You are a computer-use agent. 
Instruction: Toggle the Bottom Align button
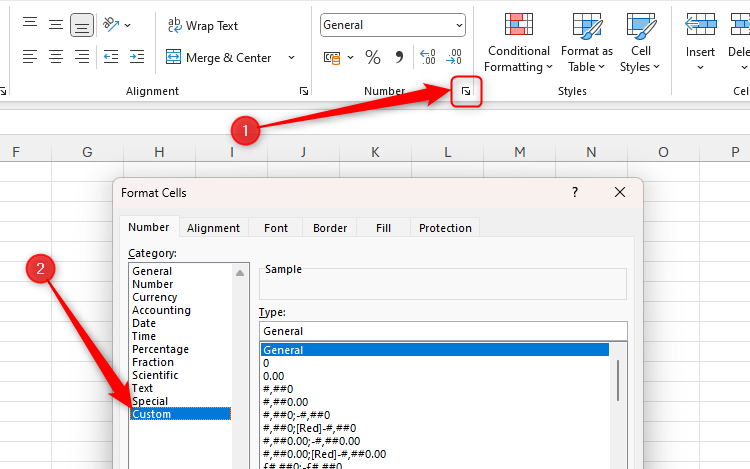coord(82,25)
